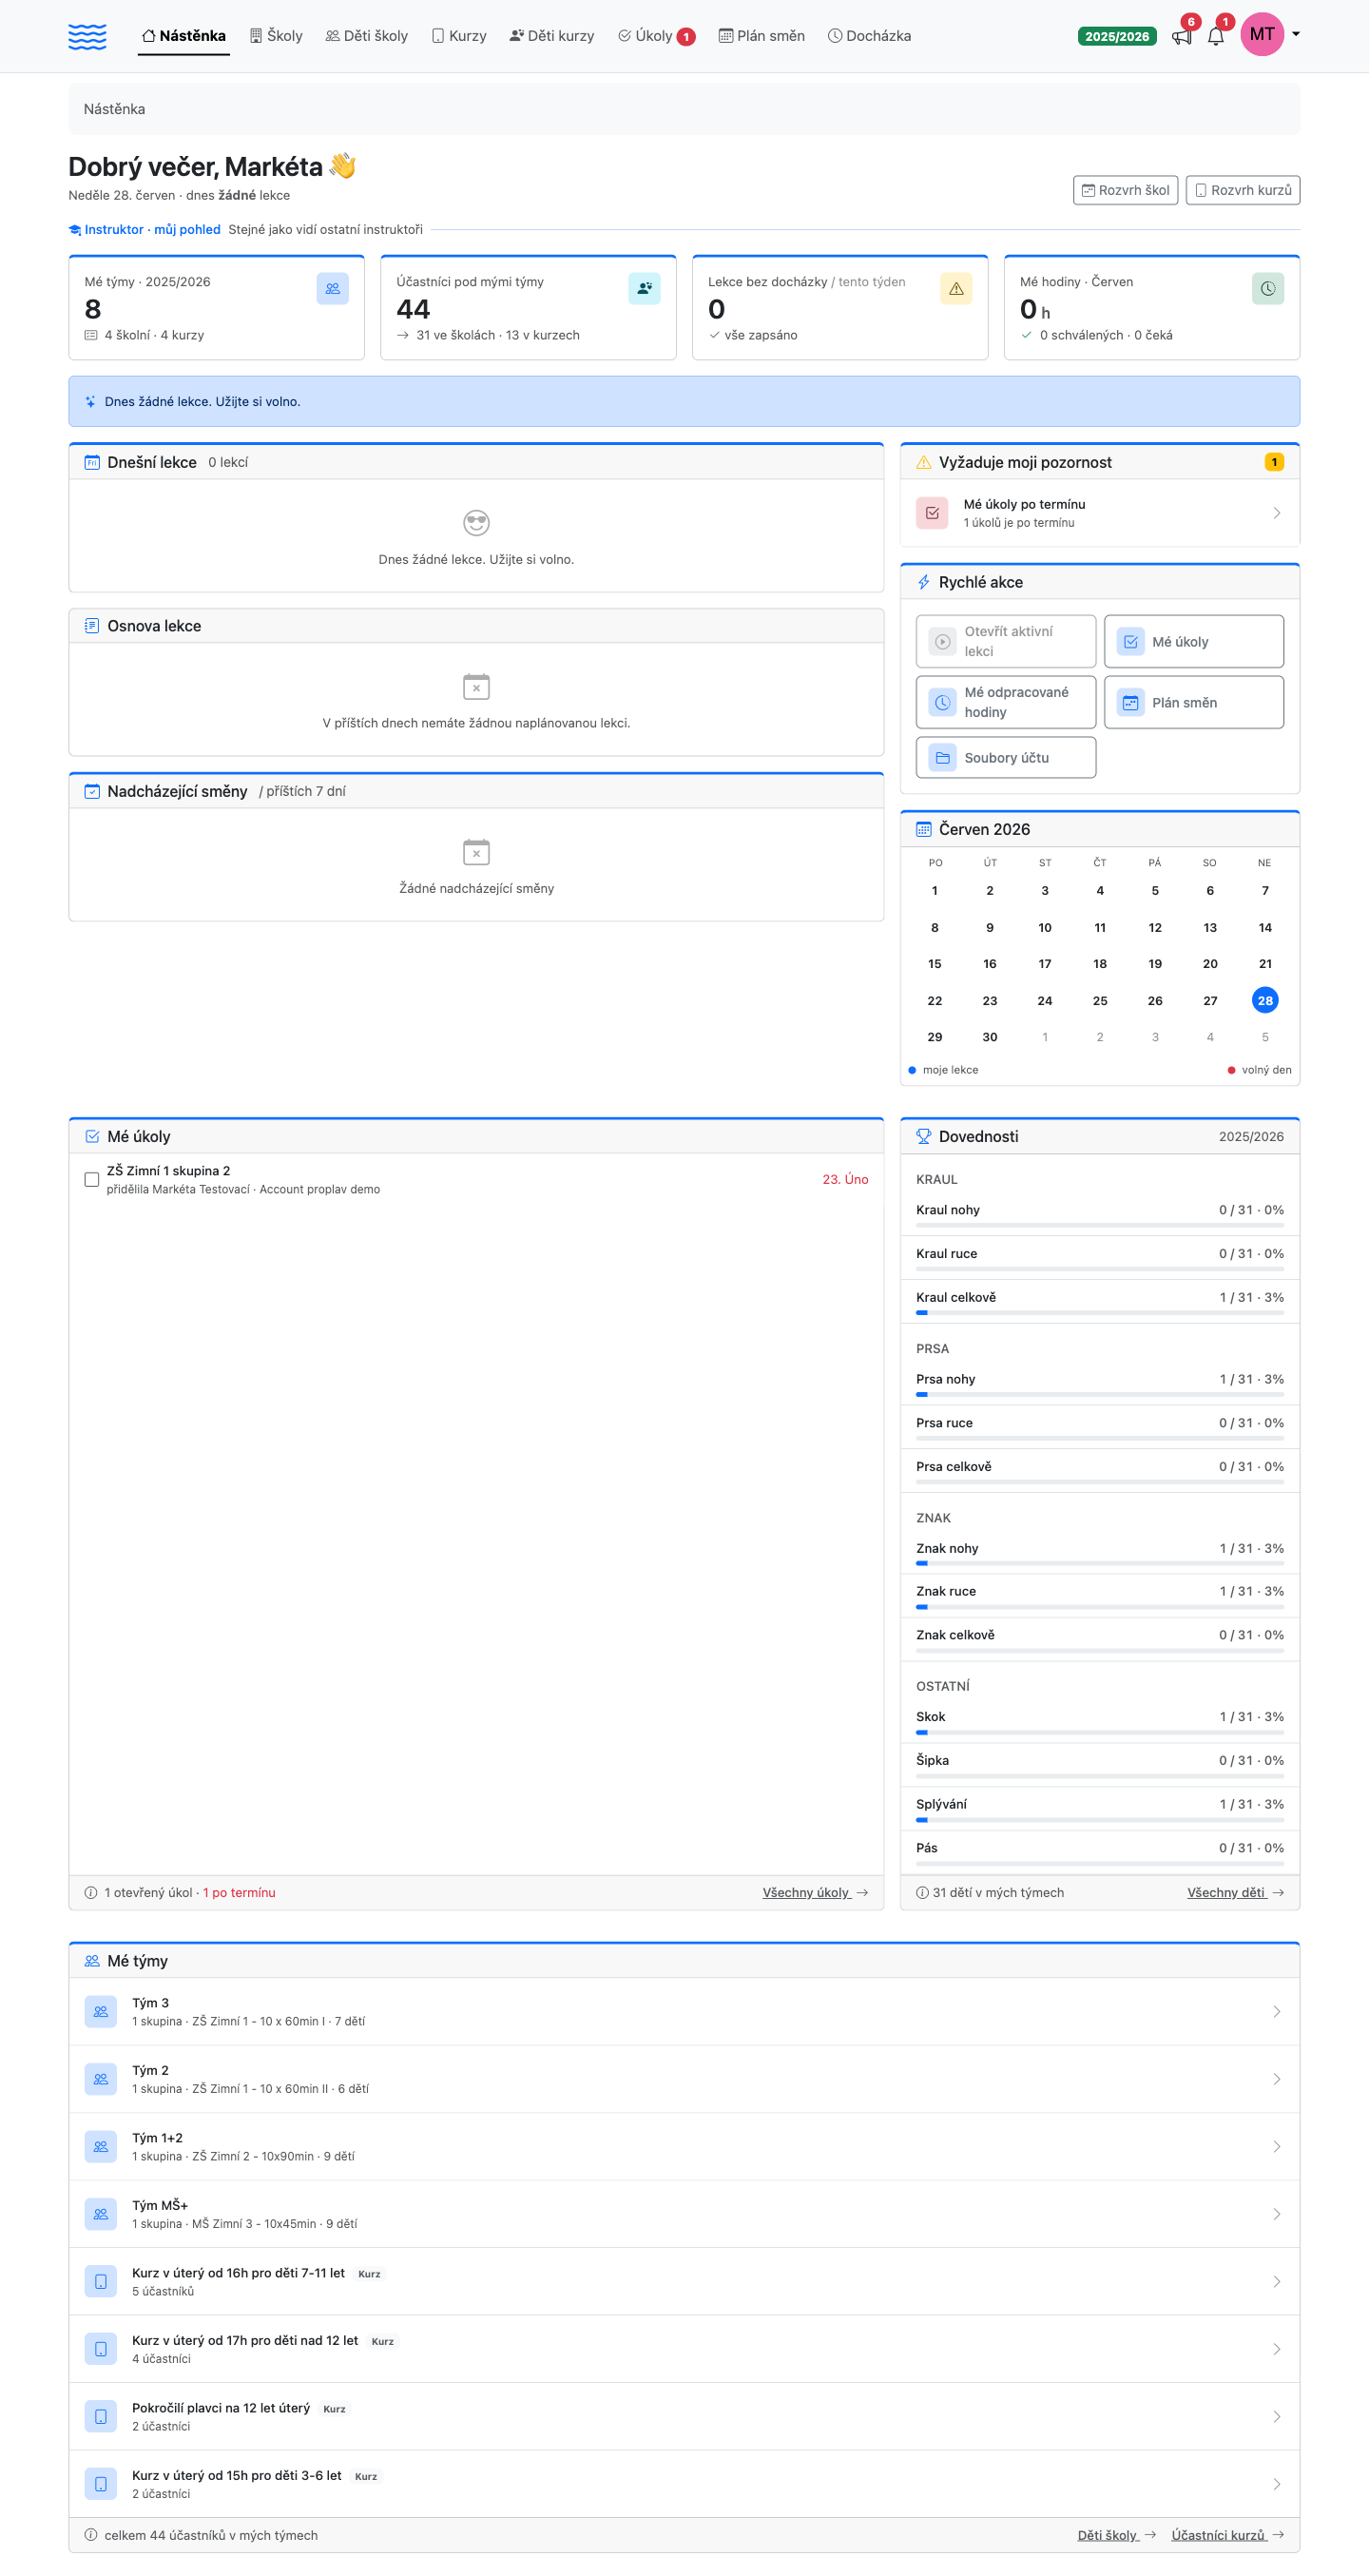Expand the Tým 3 row chevron
Viewport: 1369px width, 2576px height.
tap(1276, 2011)
